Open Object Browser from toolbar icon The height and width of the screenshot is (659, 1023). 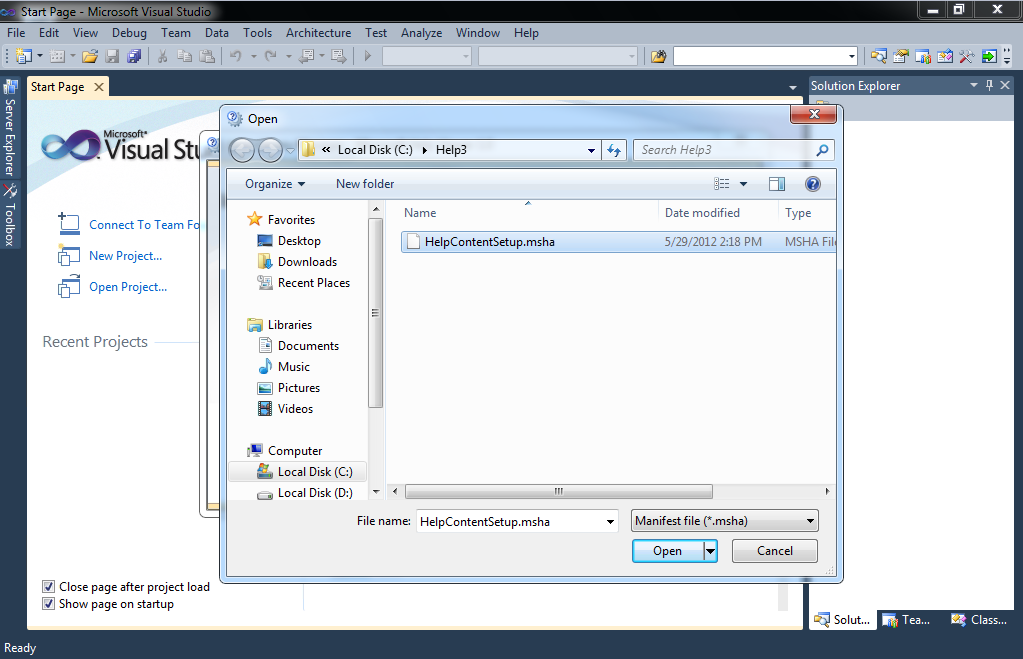point(945,56)
